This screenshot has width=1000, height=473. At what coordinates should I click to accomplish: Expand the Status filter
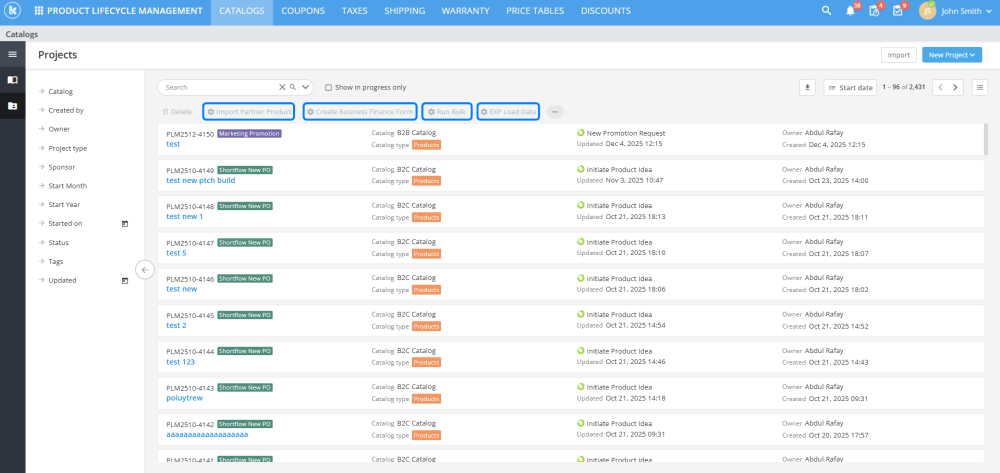click(x=54, y=242)
